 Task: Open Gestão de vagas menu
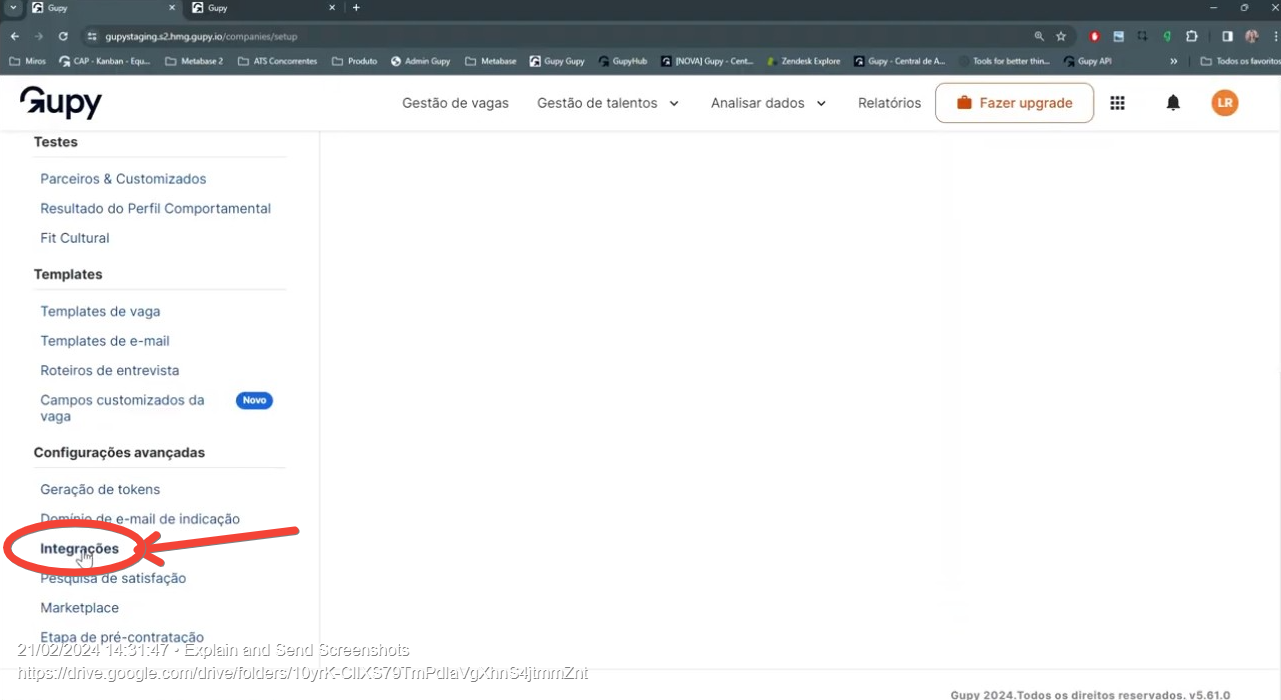[455, 103]
